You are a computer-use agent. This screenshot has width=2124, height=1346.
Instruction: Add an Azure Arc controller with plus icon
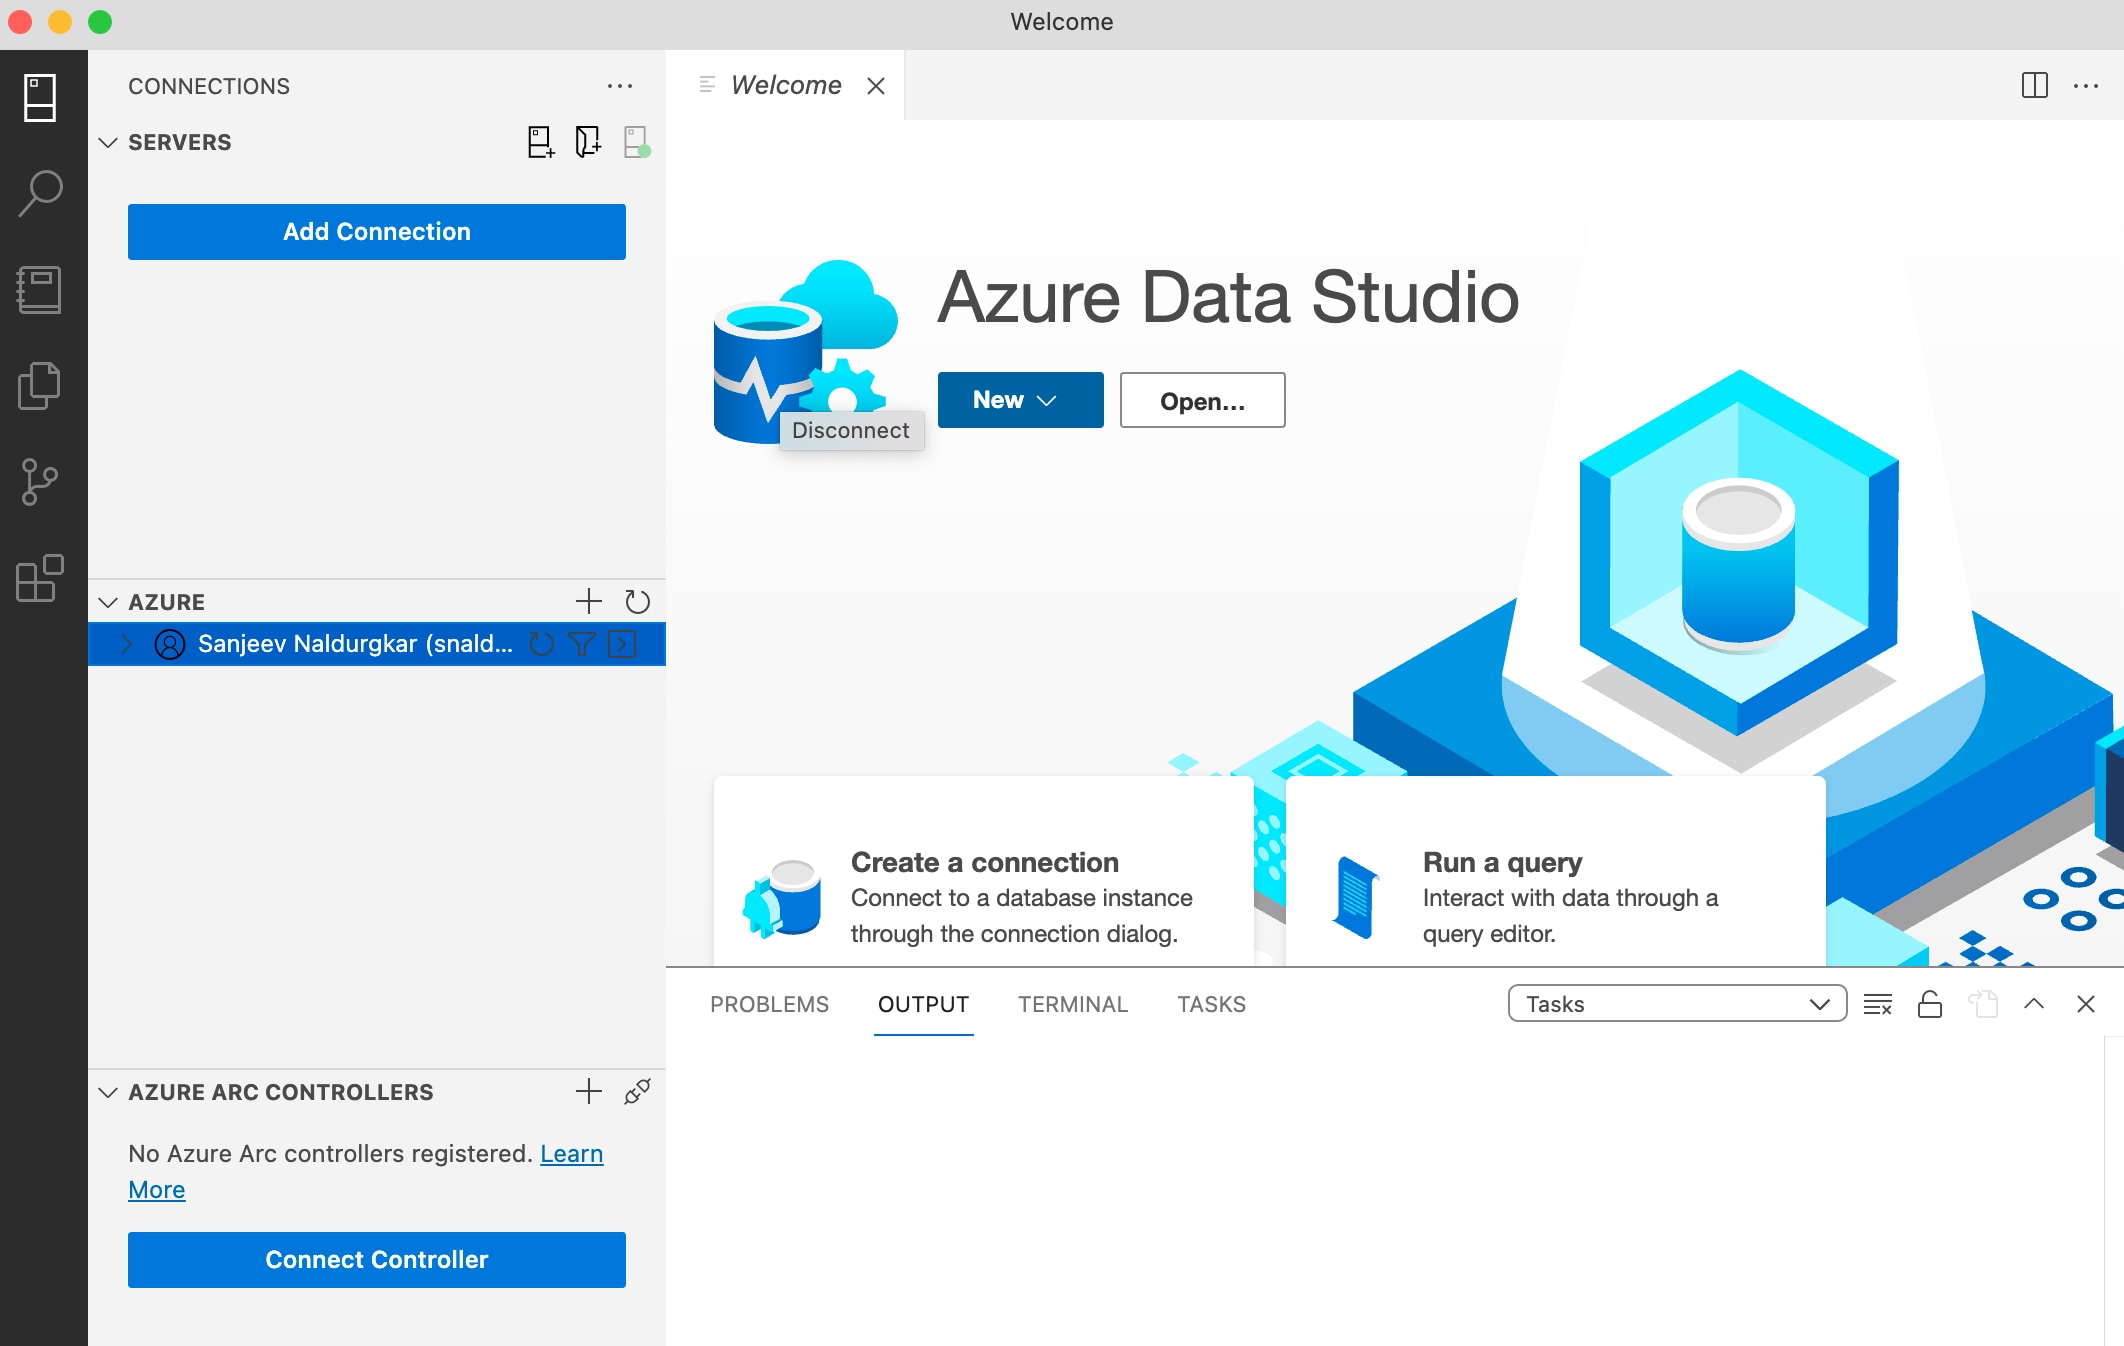(589, 1091)
